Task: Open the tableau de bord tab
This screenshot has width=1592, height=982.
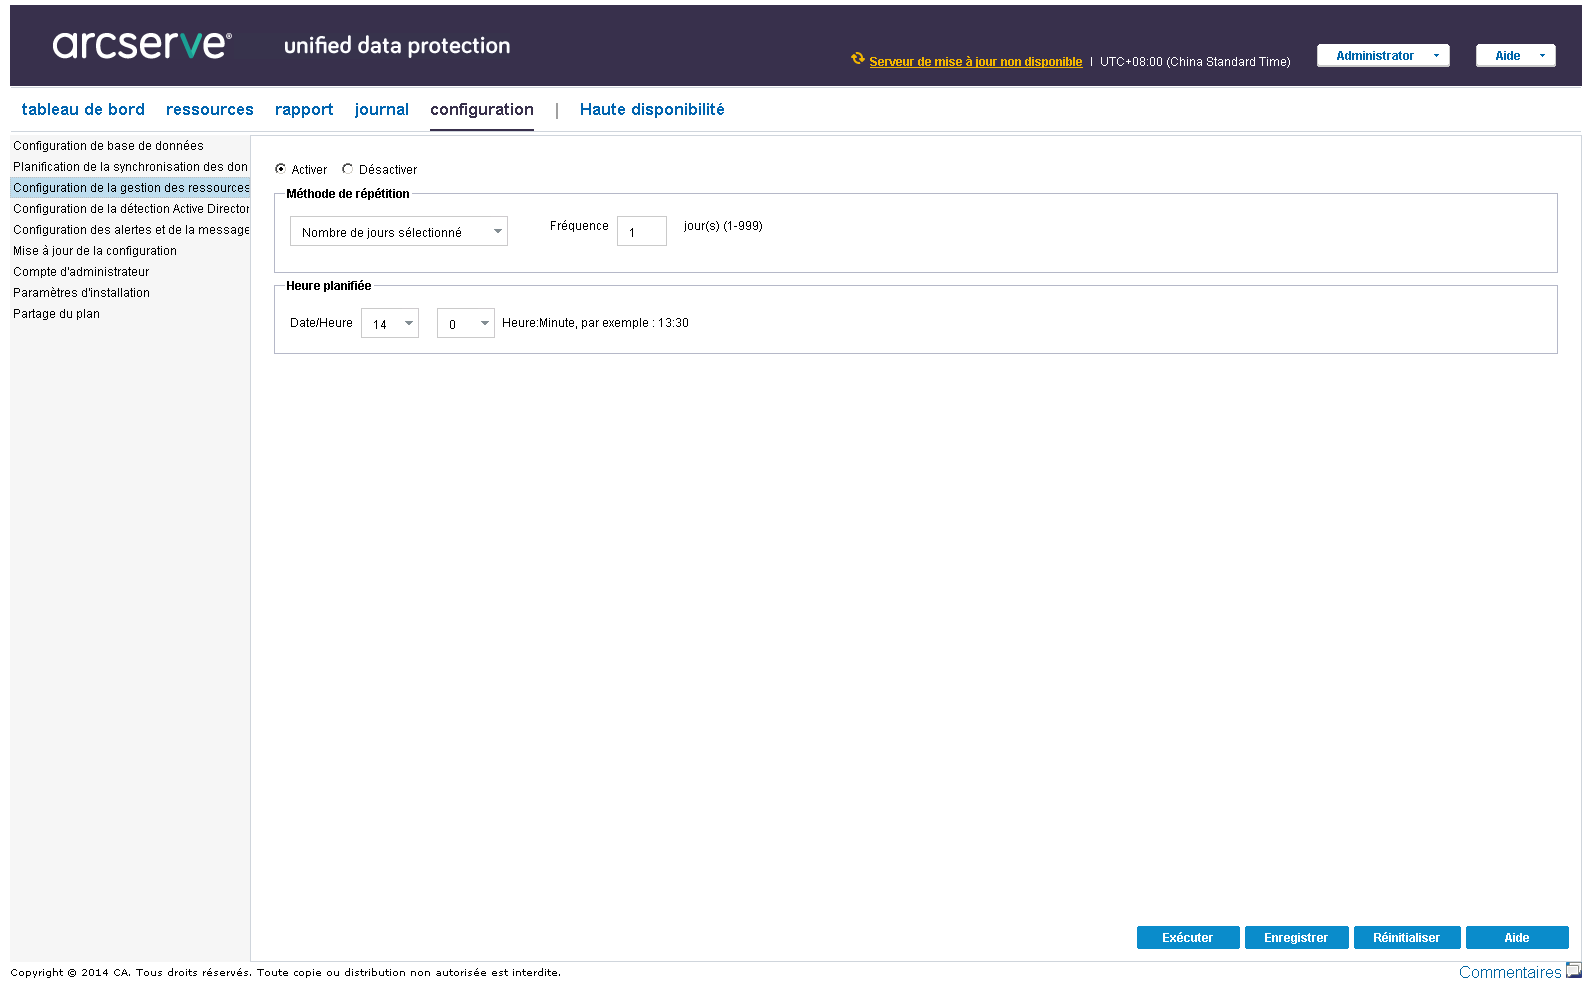Action: pyautogui.click(x=83, y=110)
